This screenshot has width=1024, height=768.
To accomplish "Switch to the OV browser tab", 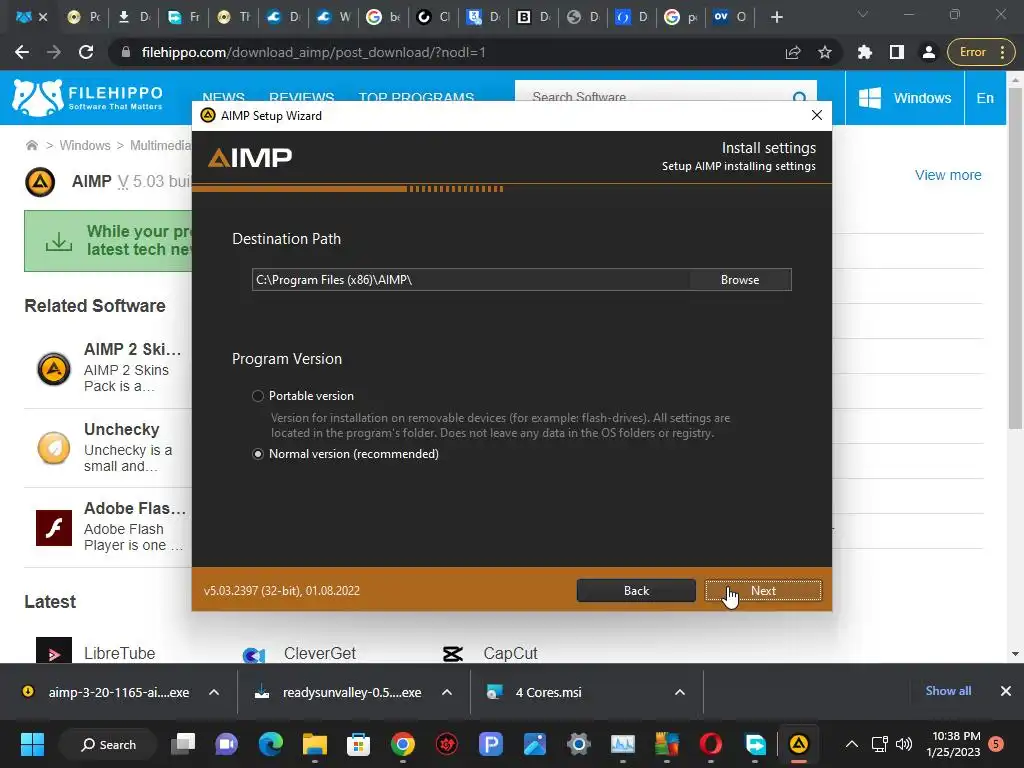I will [x=730, y=17].
